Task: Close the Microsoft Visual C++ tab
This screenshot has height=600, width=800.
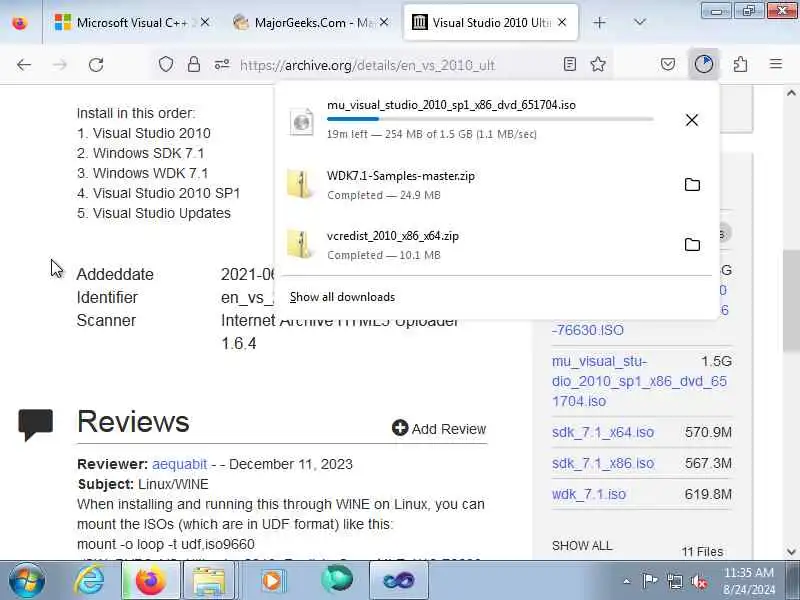Action: click(205, 22)
